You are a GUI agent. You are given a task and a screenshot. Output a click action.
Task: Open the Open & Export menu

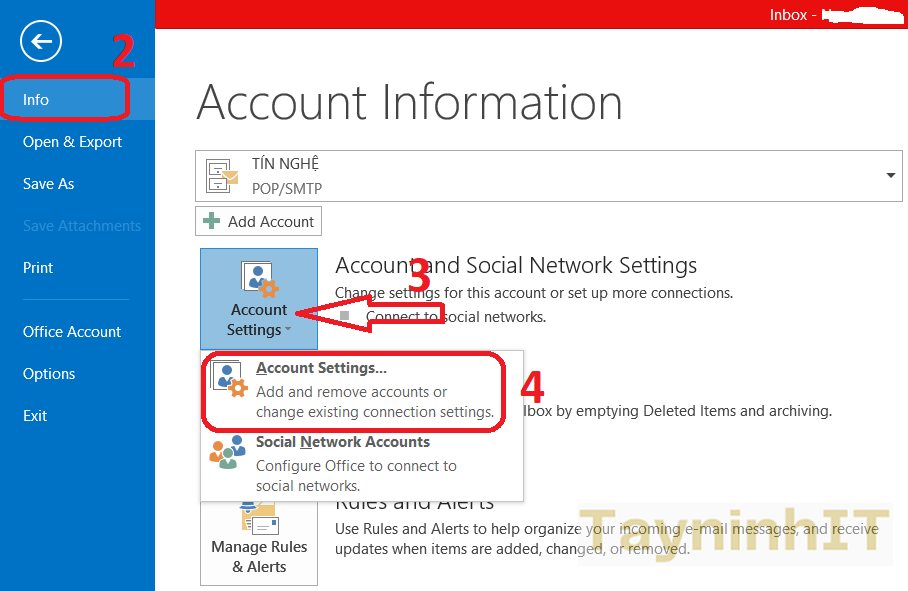click(72, 142)
